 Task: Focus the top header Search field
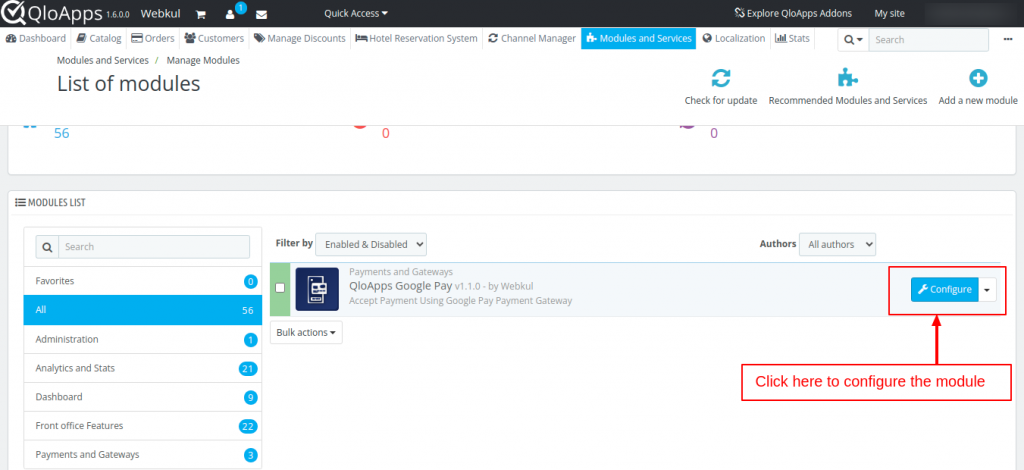[x=928, y=40]
